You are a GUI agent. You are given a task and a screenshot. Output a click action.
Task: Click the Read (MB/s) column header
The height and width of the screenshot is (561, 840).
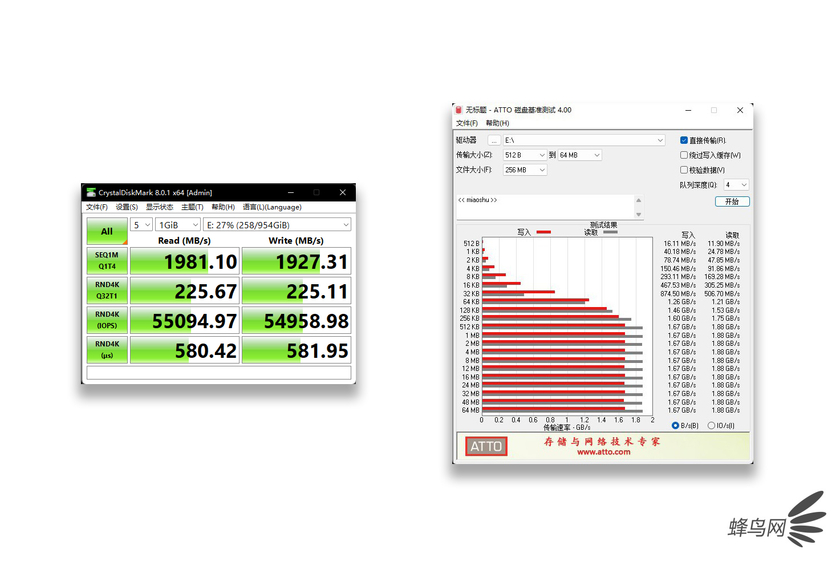[x=184, y=241]
